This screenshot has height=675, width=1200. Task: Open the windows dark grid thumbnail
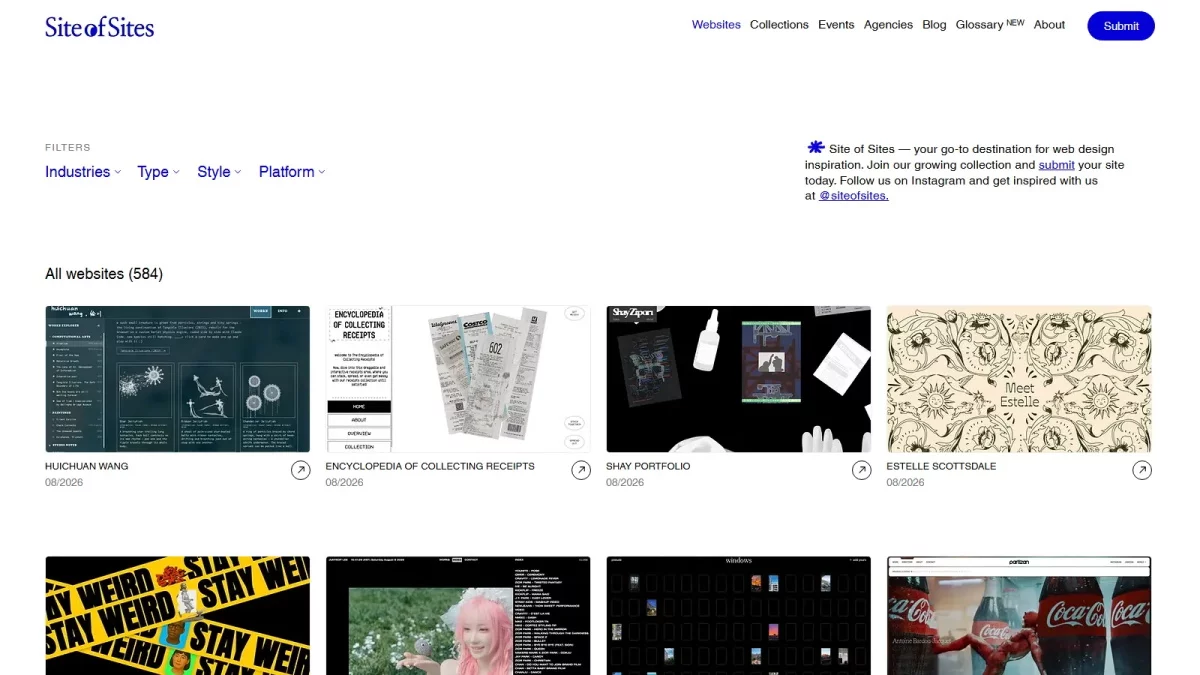[738, 616]
